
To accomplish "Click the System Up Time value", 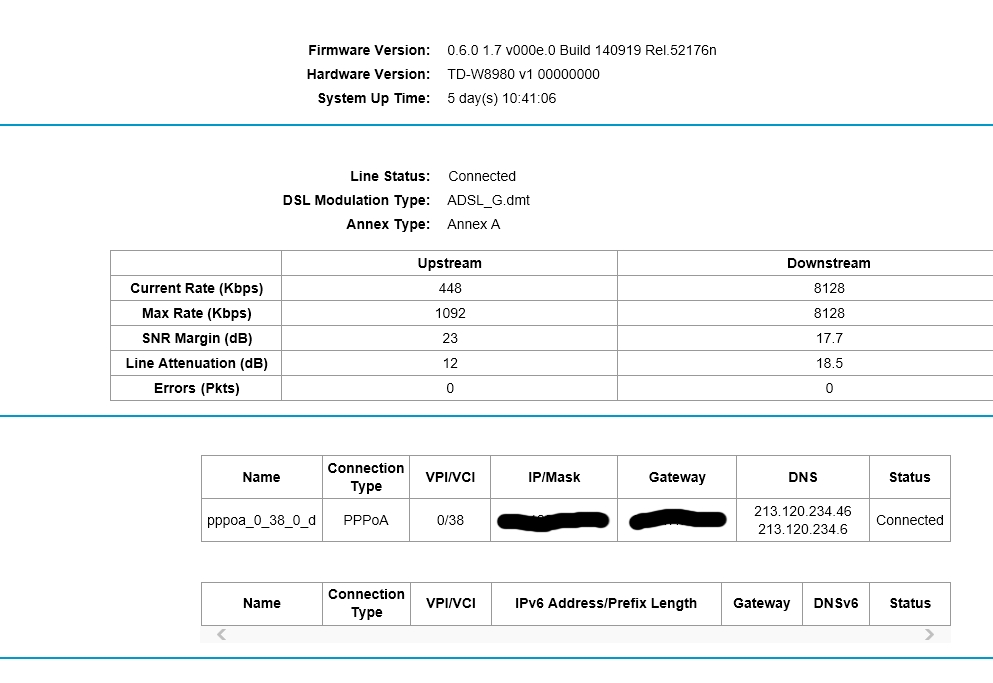I will tap(501, 98).
